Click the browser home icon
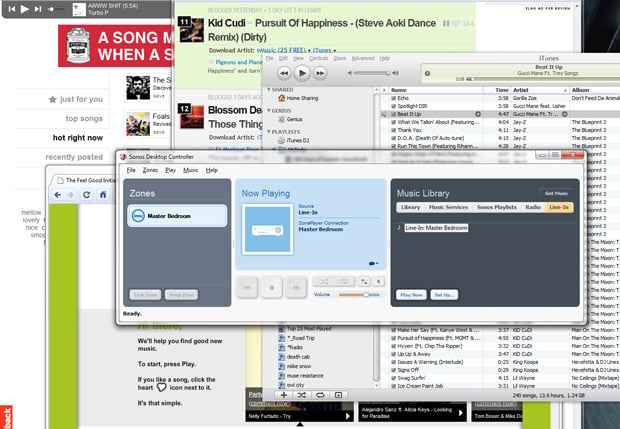Viewport: 620px width, 429px height. pyautogui.click(x=103, y=195)
